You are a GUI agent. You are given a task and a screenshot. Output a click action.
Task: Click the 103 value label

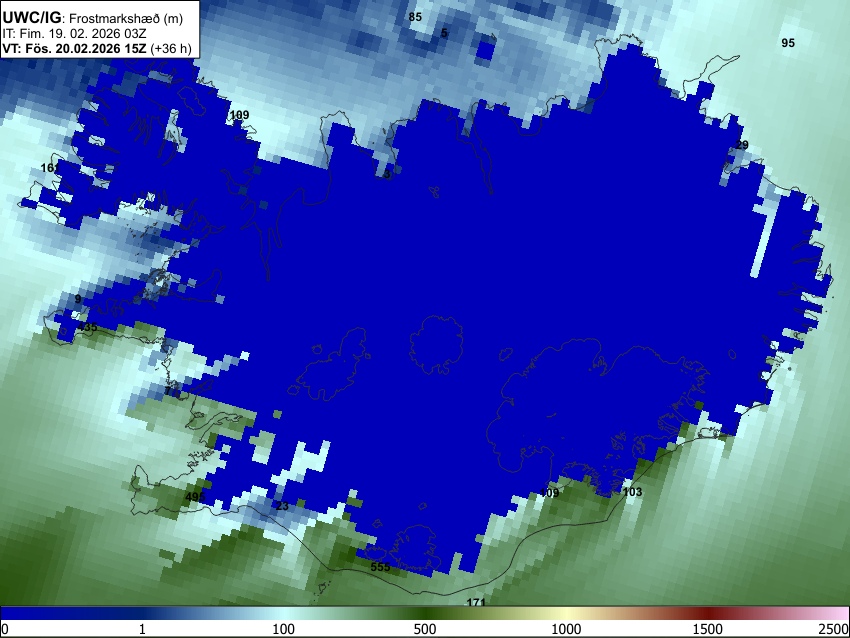(x=632, y=492)
